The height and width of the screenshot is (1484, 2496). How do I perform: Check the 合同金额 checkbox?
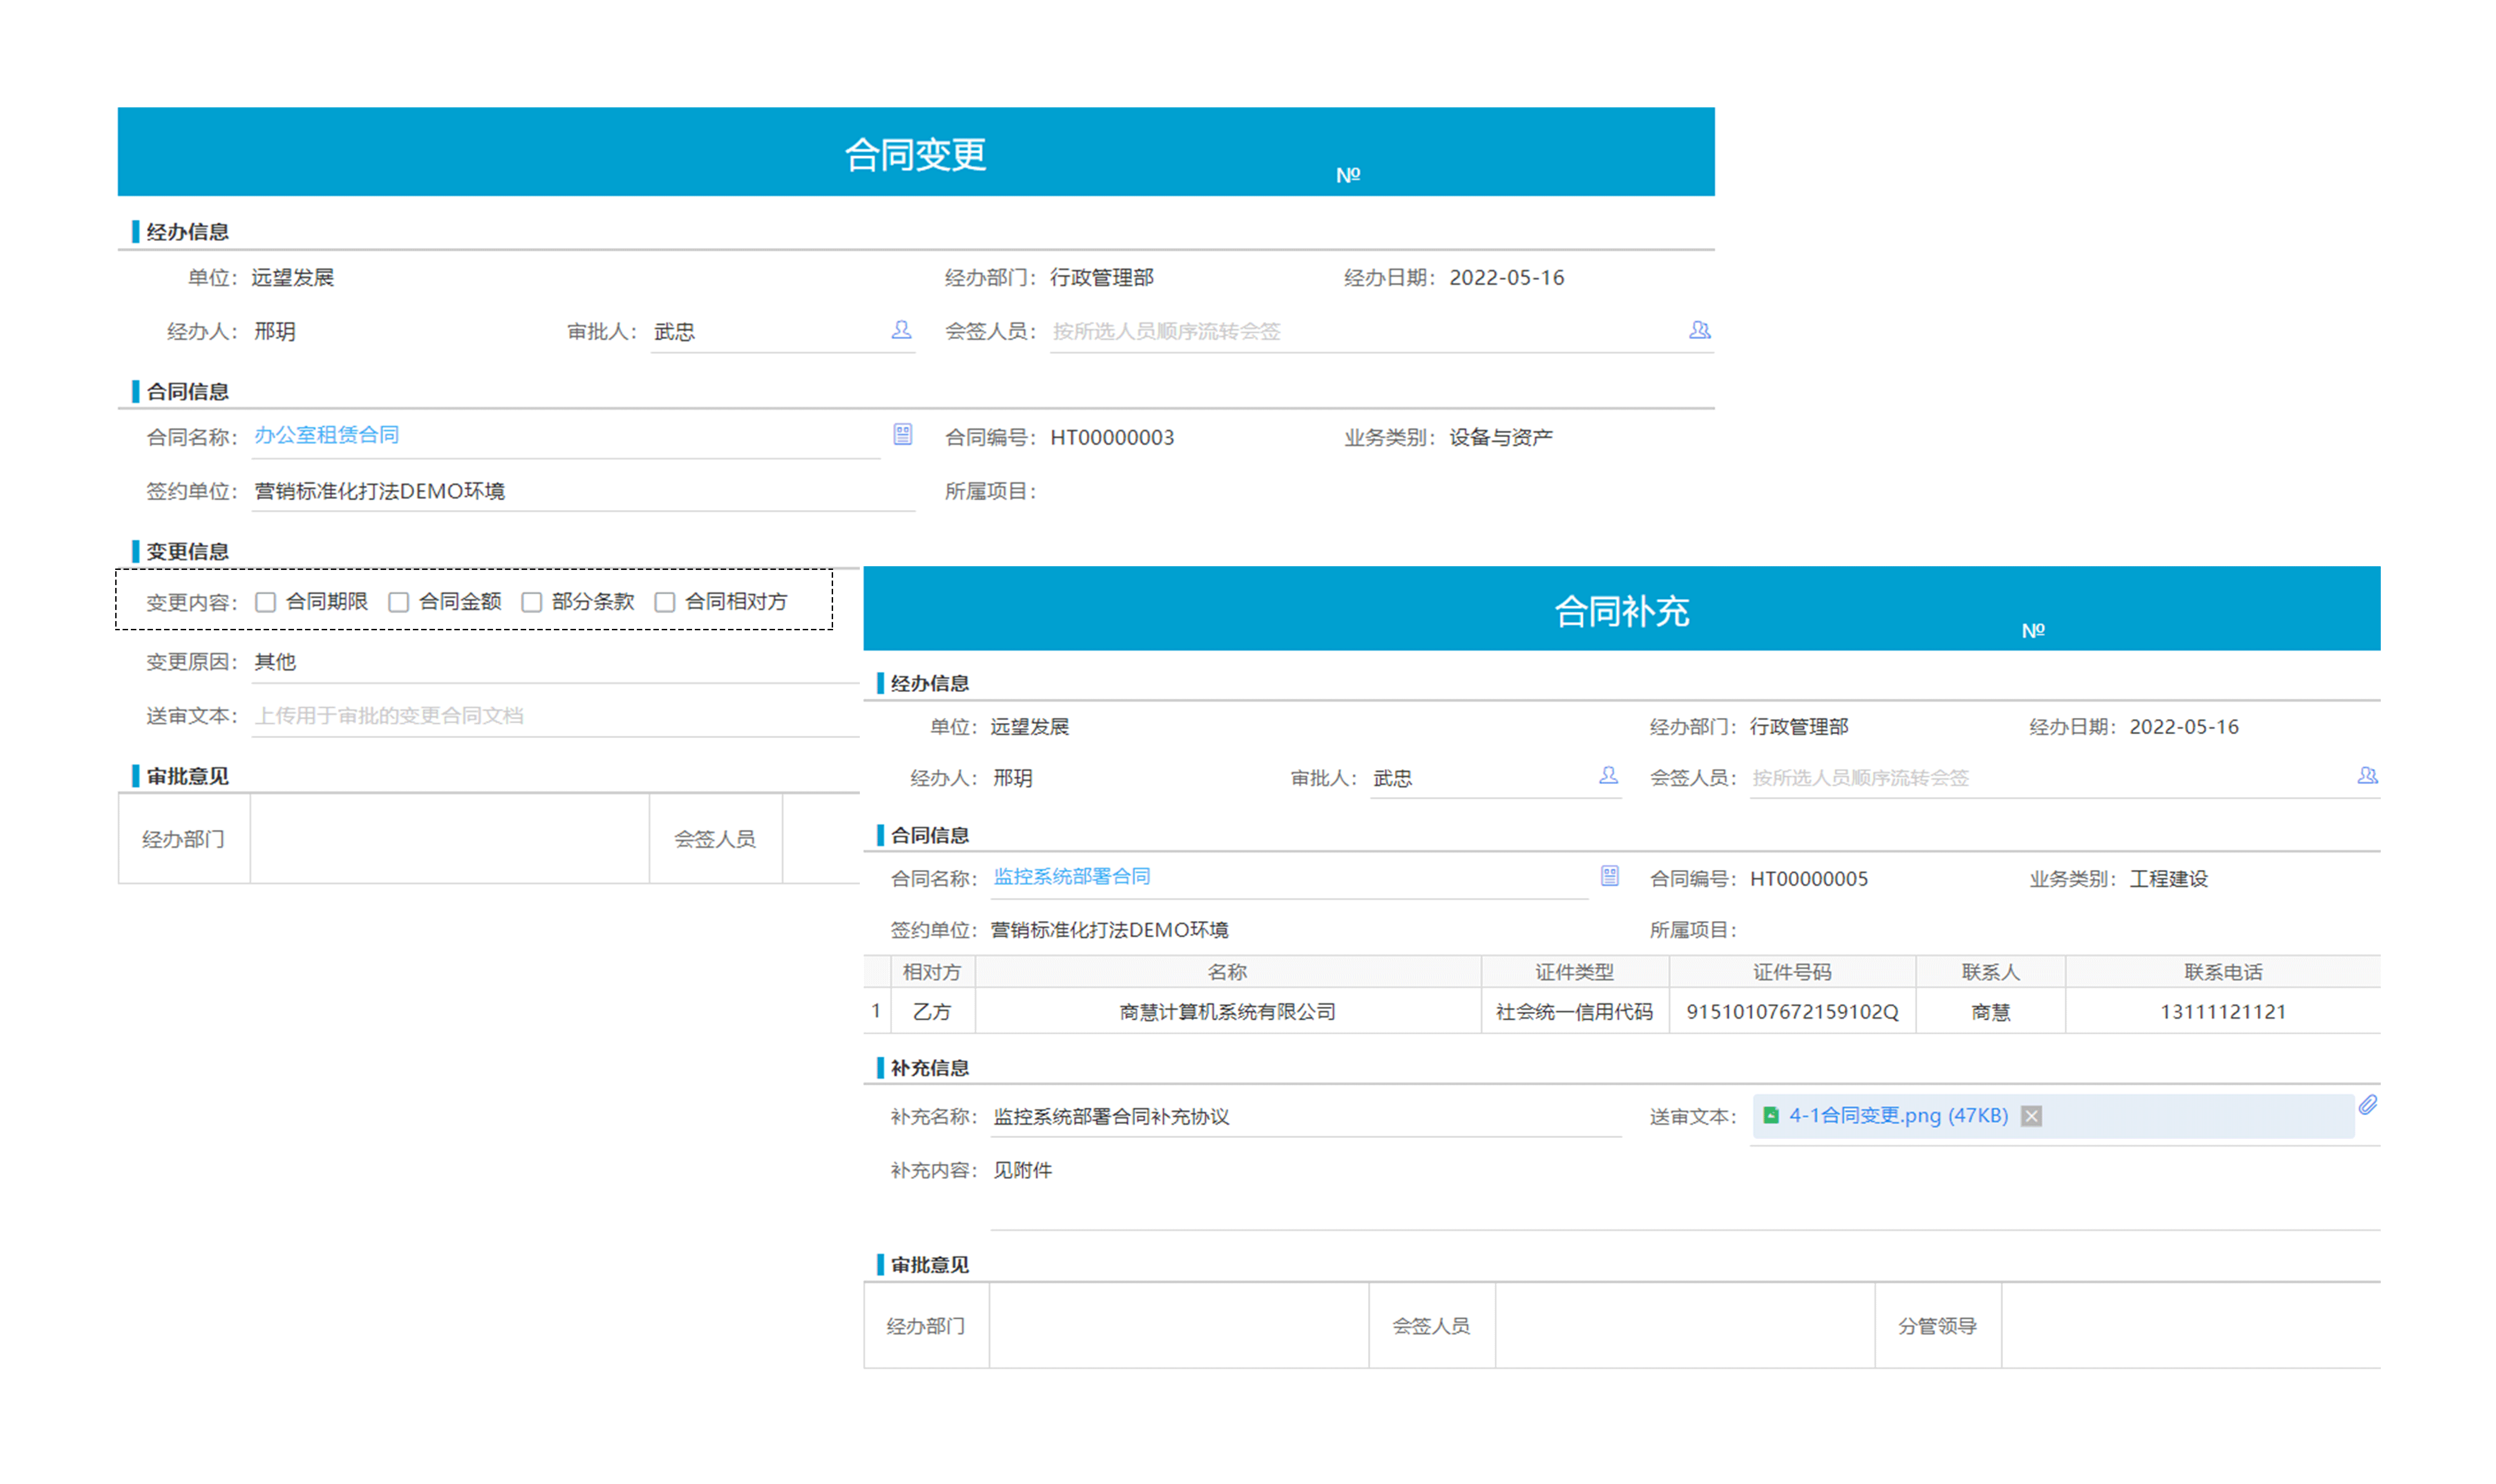point(398,602)
